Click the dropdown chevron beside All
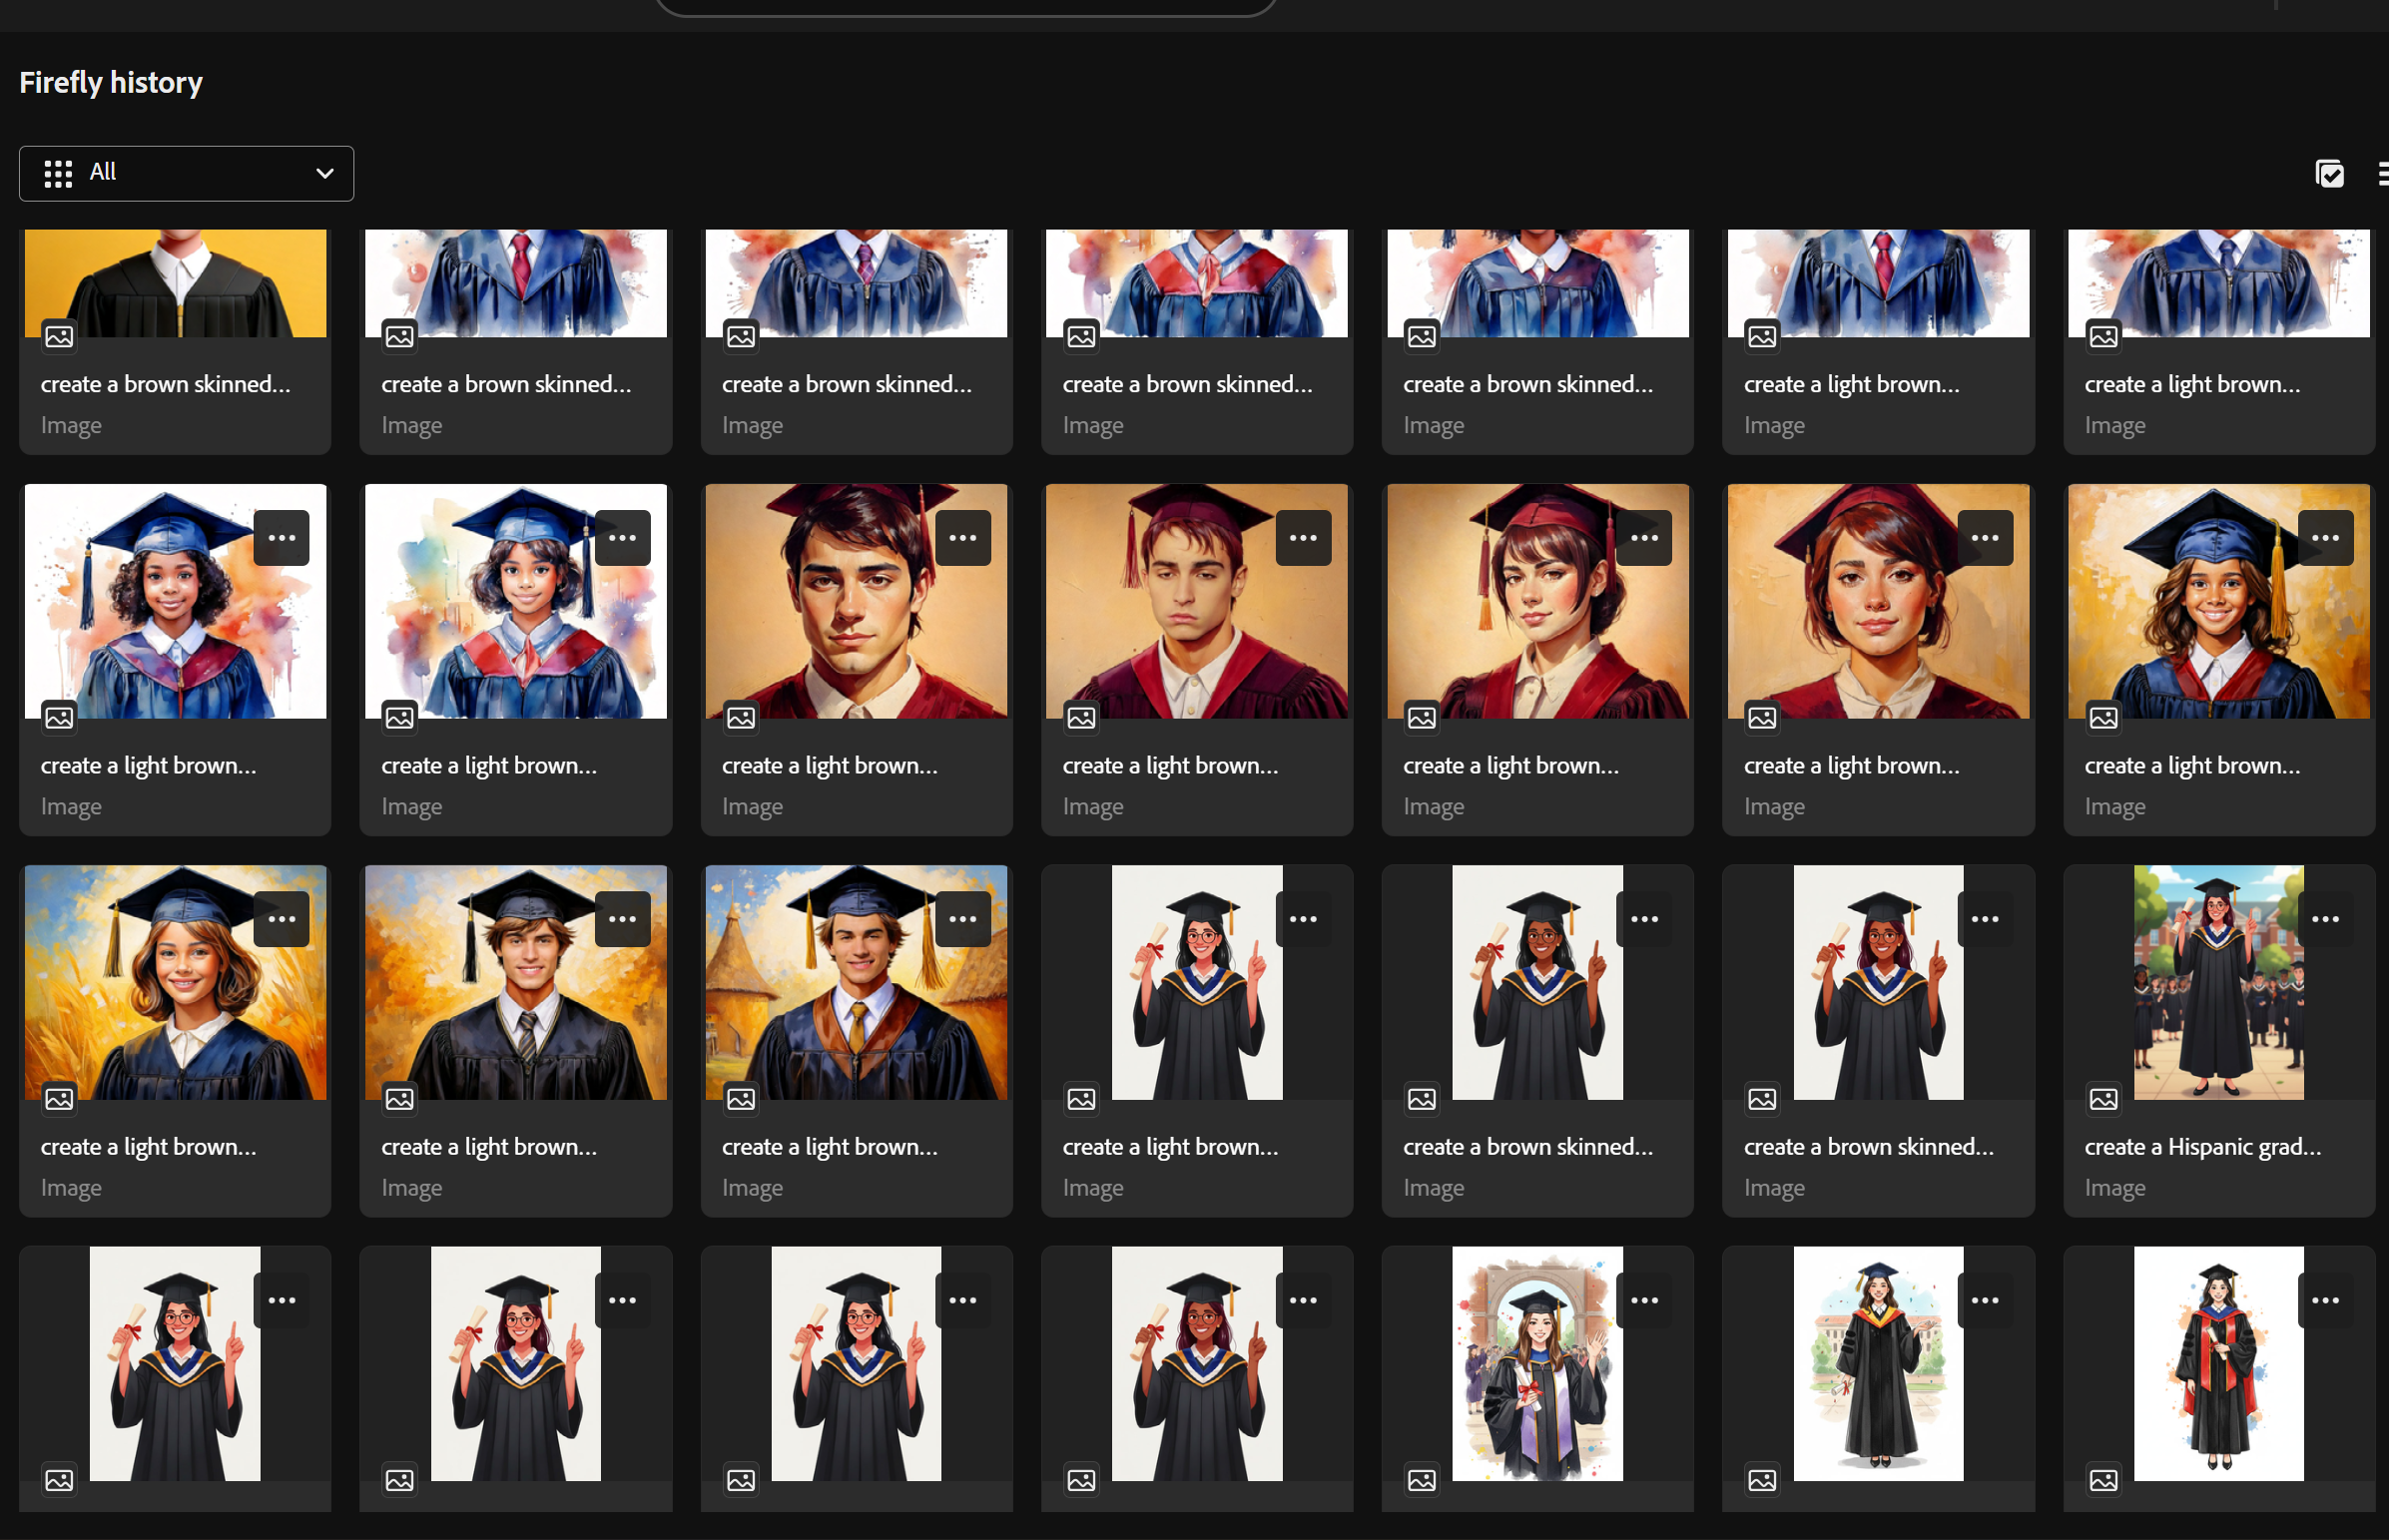 [x=325, y=173]
